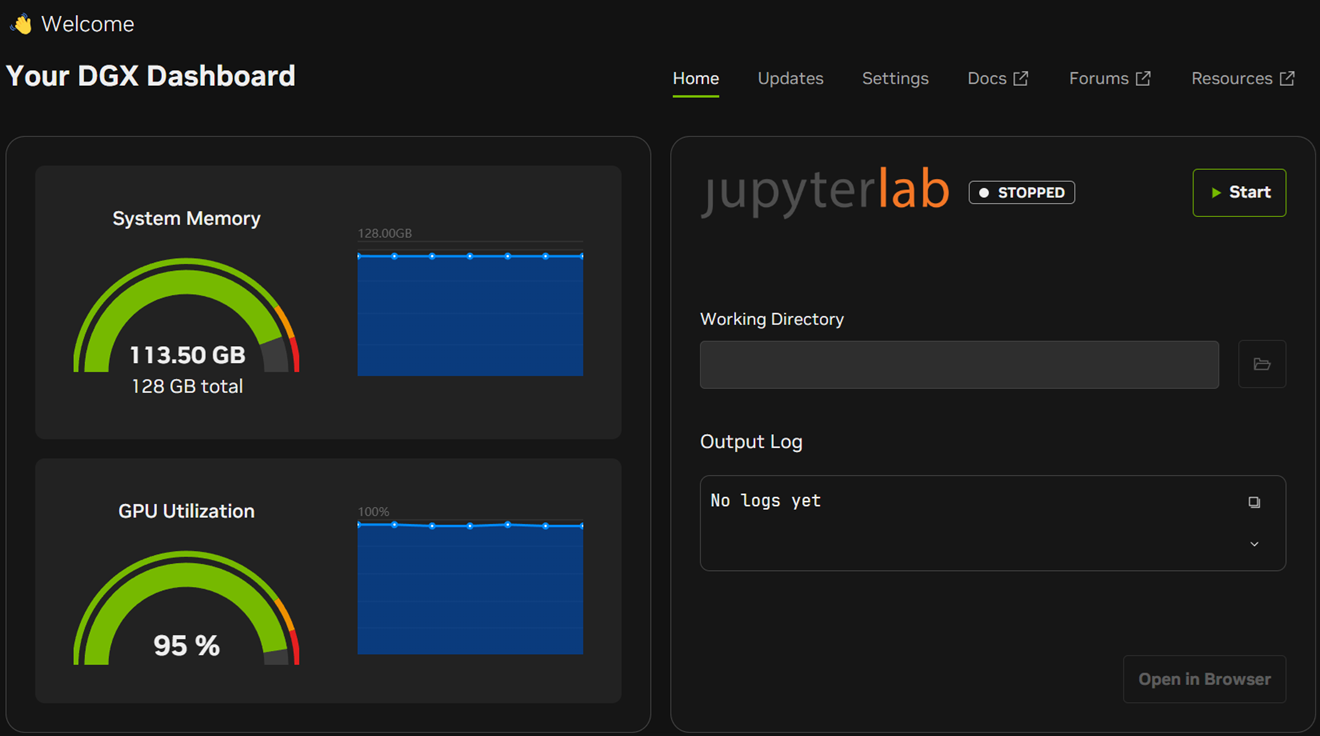Screen dimensions: 1320x736
Task: Click the STOPPED status badge
Action: (1021, 192)
